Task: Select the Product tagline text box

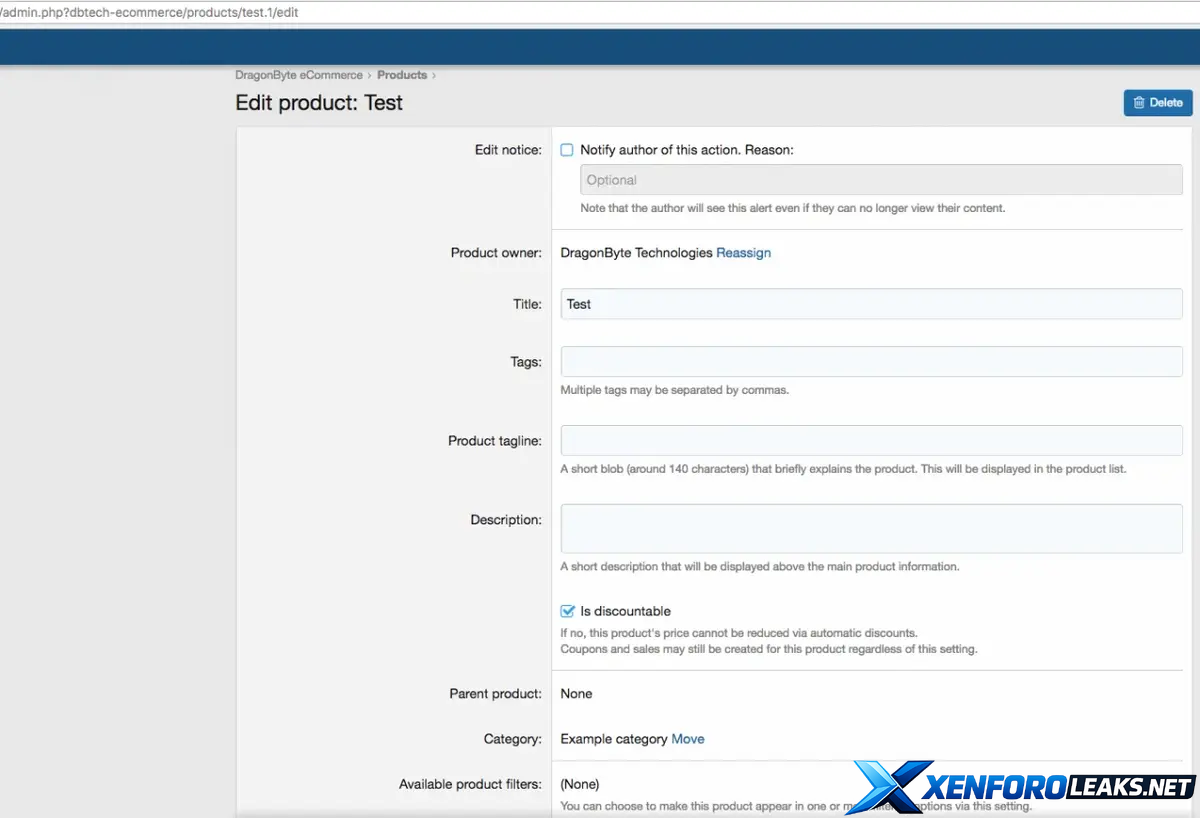Action: (870, 440)
